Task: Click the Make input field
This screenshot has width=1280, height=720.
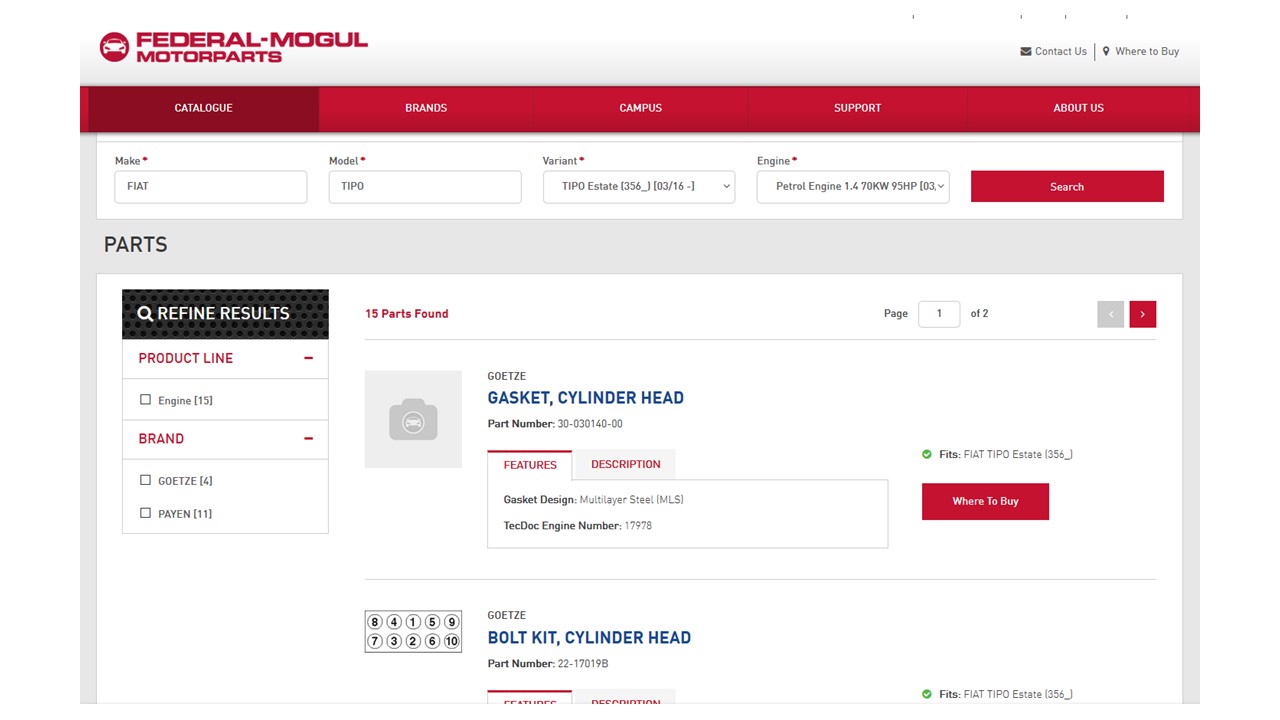Action: click(x=210, y=187)
